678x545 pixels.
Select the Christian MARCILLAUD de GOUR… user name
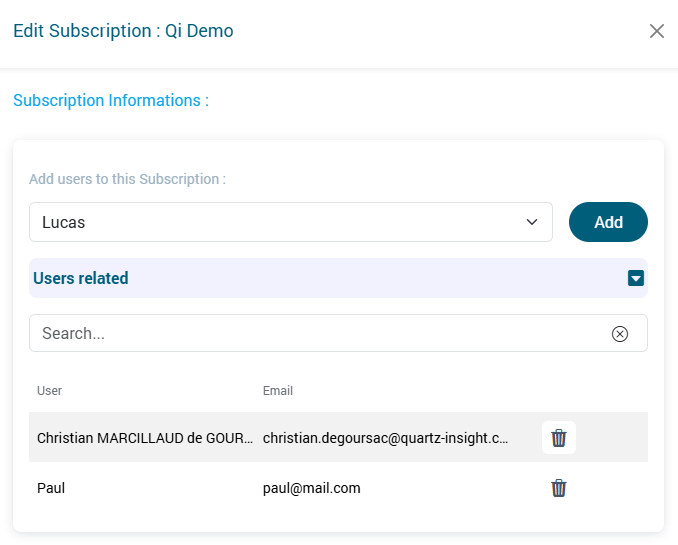pos(144,438)
